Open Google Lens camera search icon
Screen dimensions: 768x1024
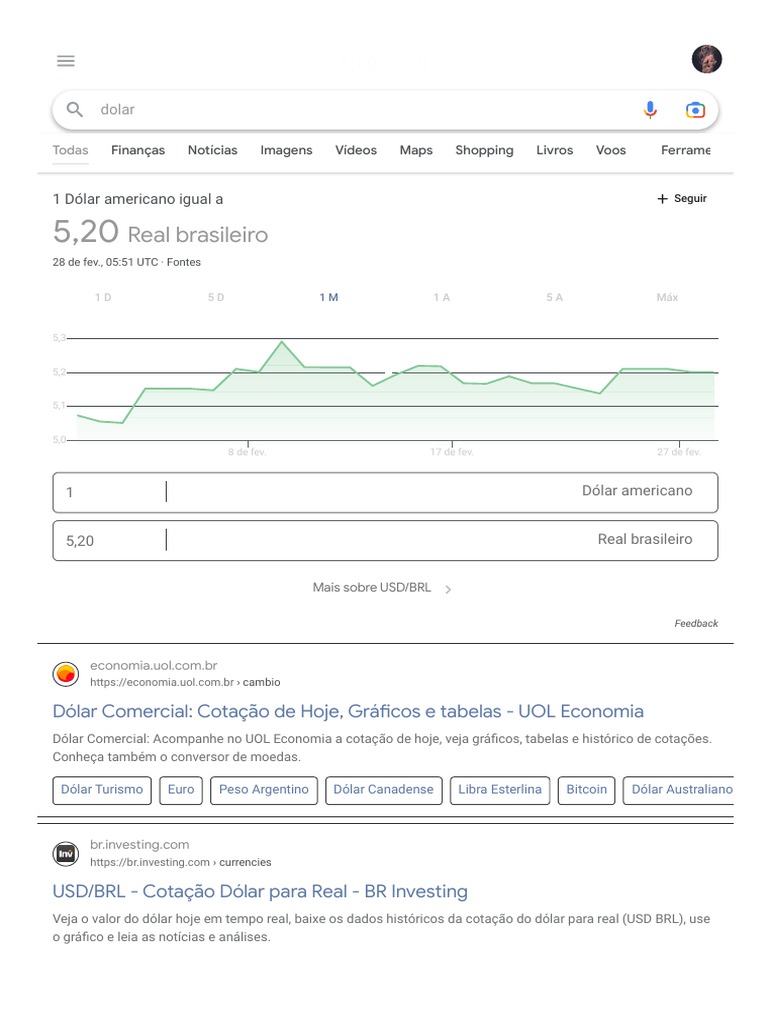(x=695, y=110)
